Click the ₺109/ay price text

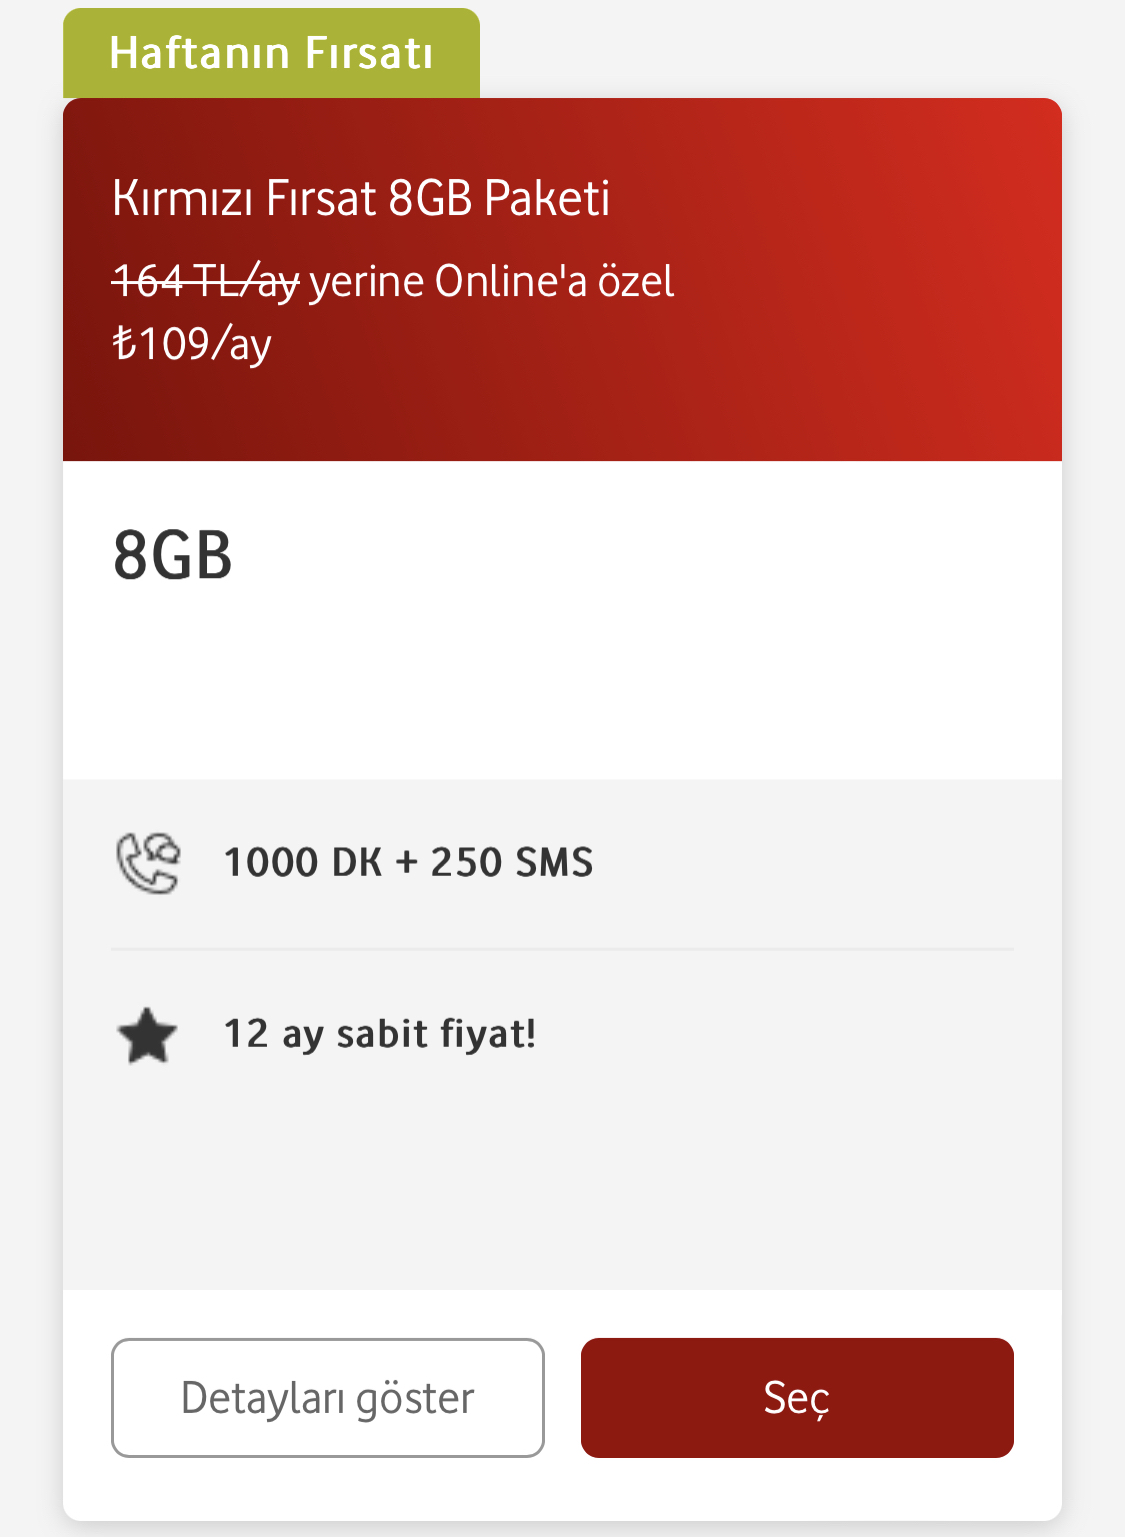click(x=192, y=344)
